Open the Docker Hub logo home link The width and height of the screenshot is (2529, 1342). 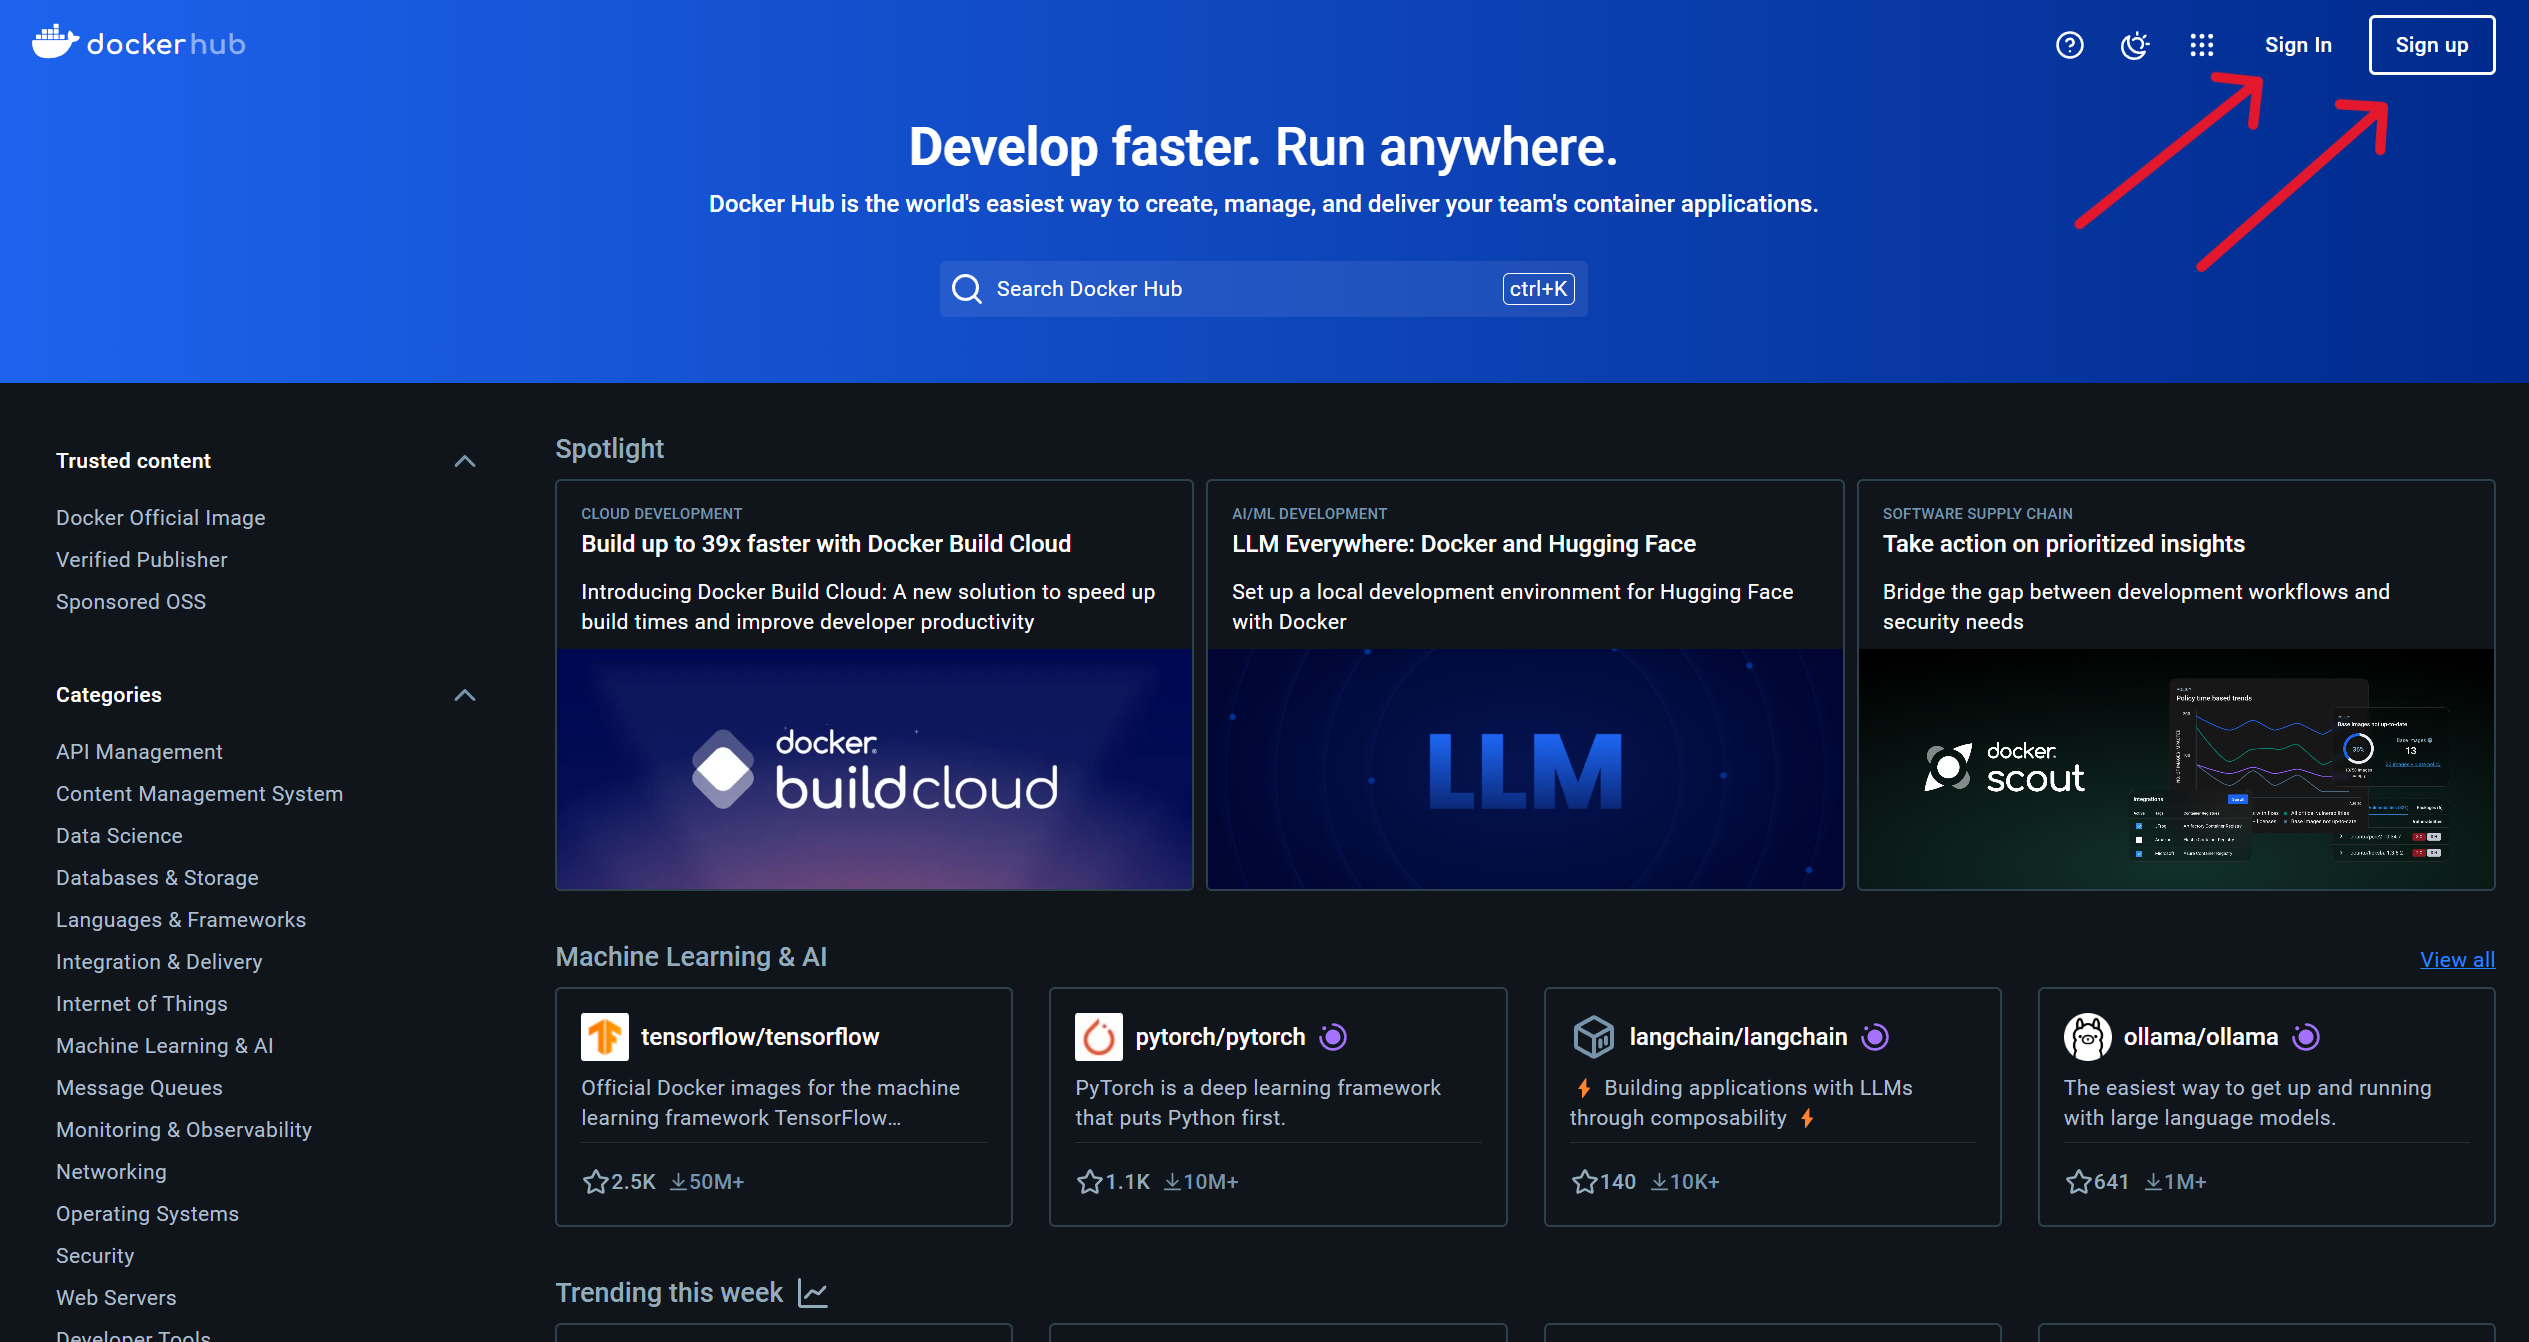[138, 44]
